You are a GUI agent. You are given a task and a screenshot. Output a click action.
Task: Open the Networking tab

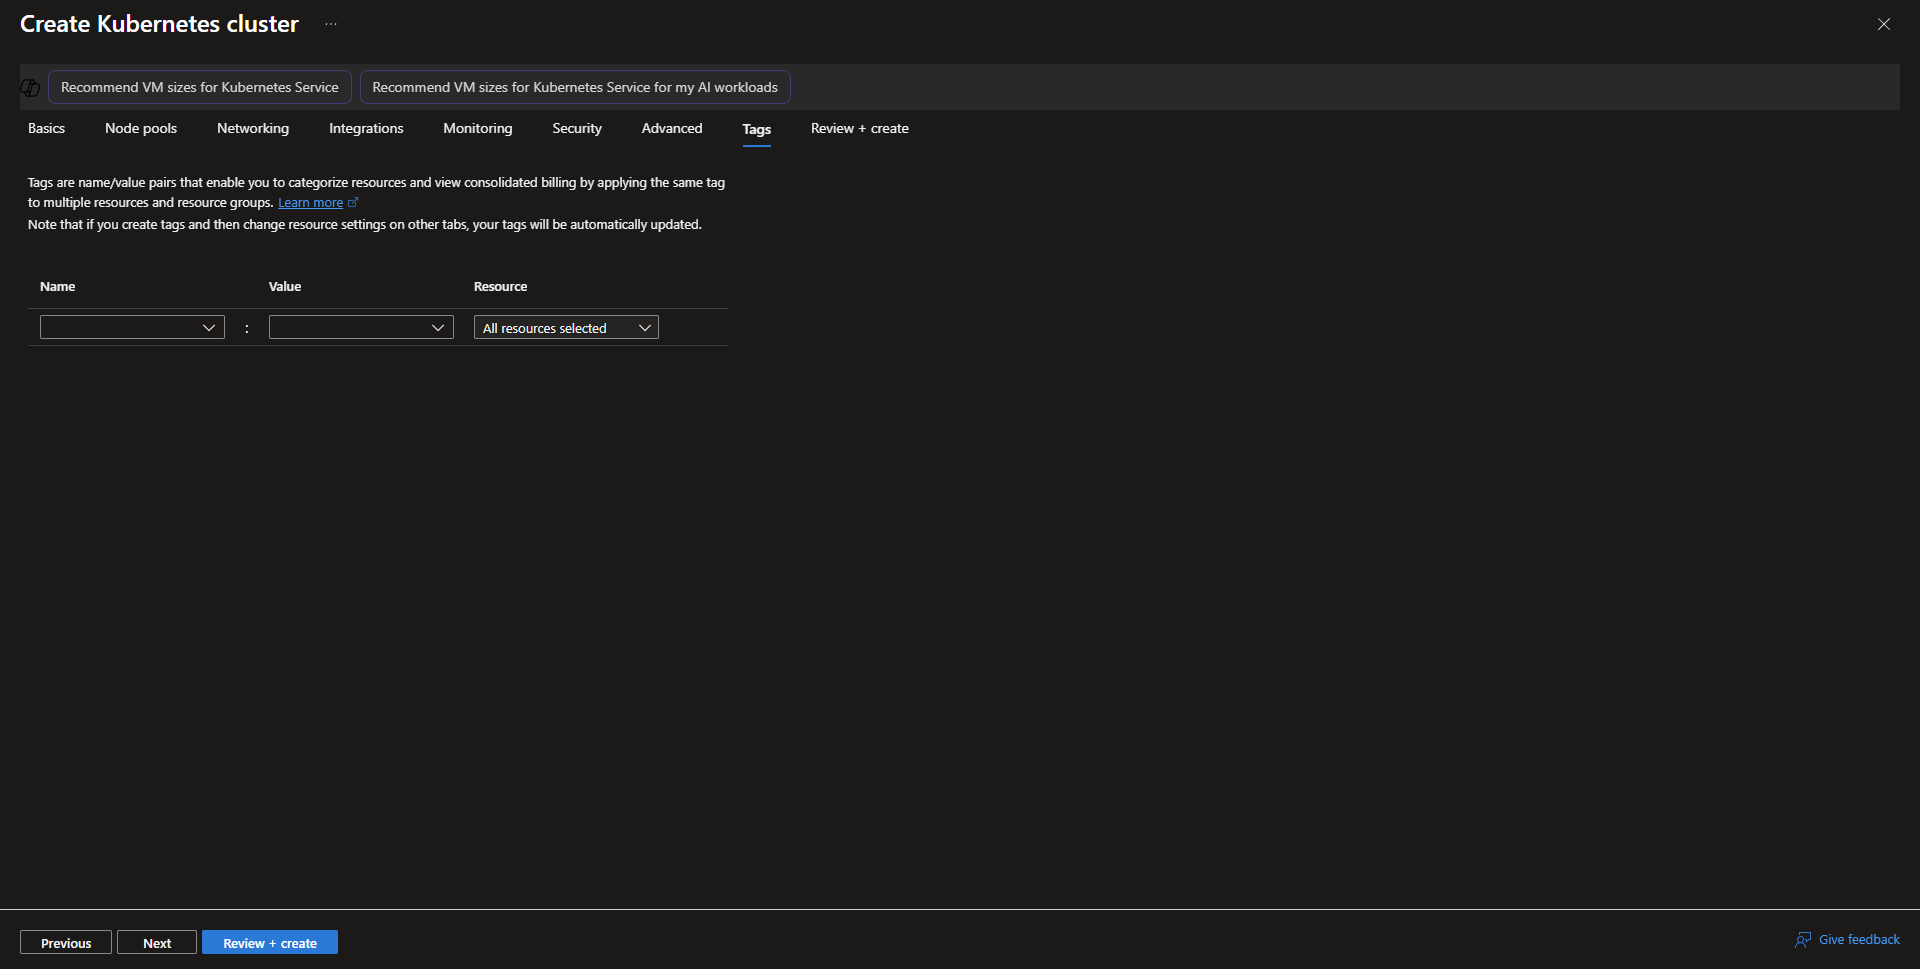coord(253,129)
